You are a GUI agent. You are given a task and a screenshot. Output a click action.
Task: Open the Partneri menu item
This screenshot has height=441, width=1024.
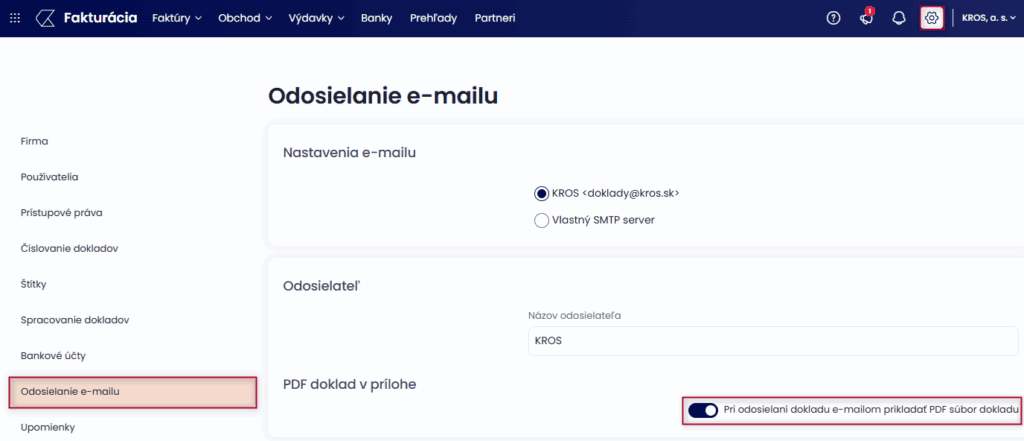(x=495, y=18)
